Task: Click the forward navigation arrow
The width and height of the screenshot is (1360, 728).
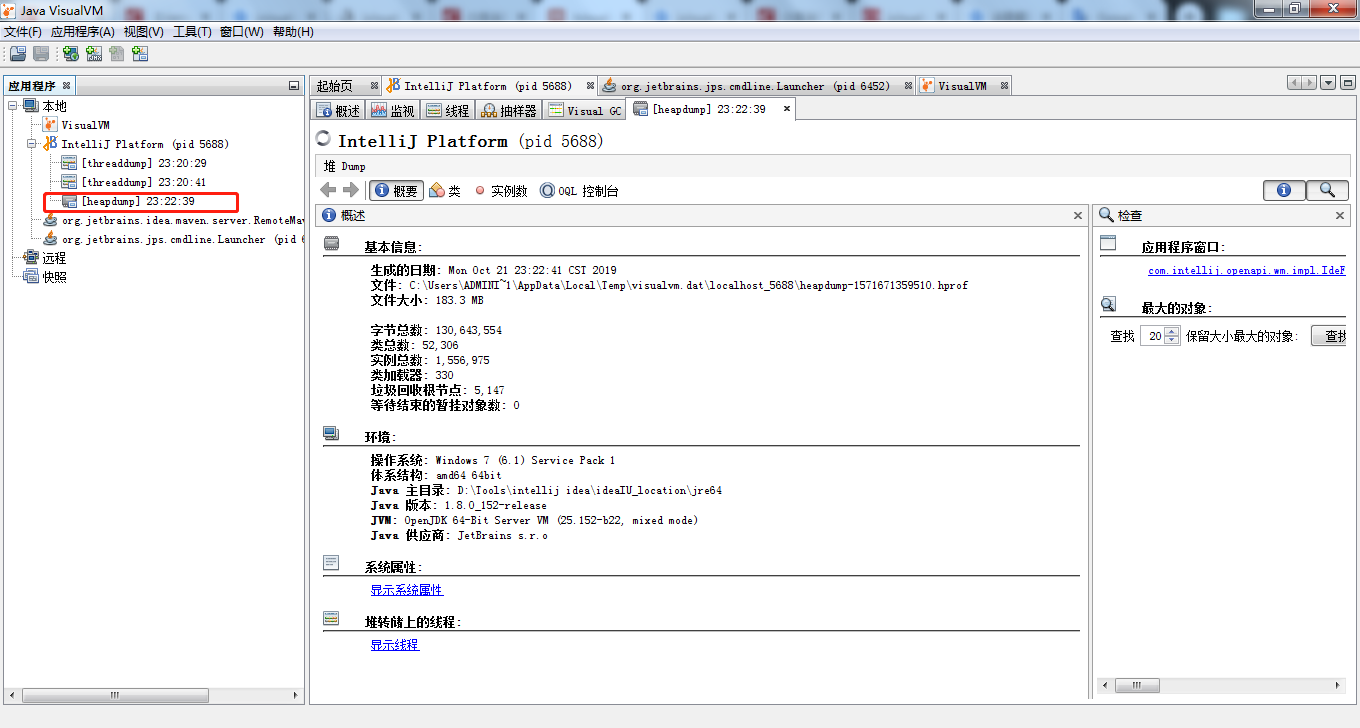Action: click(x=350, y=190)
